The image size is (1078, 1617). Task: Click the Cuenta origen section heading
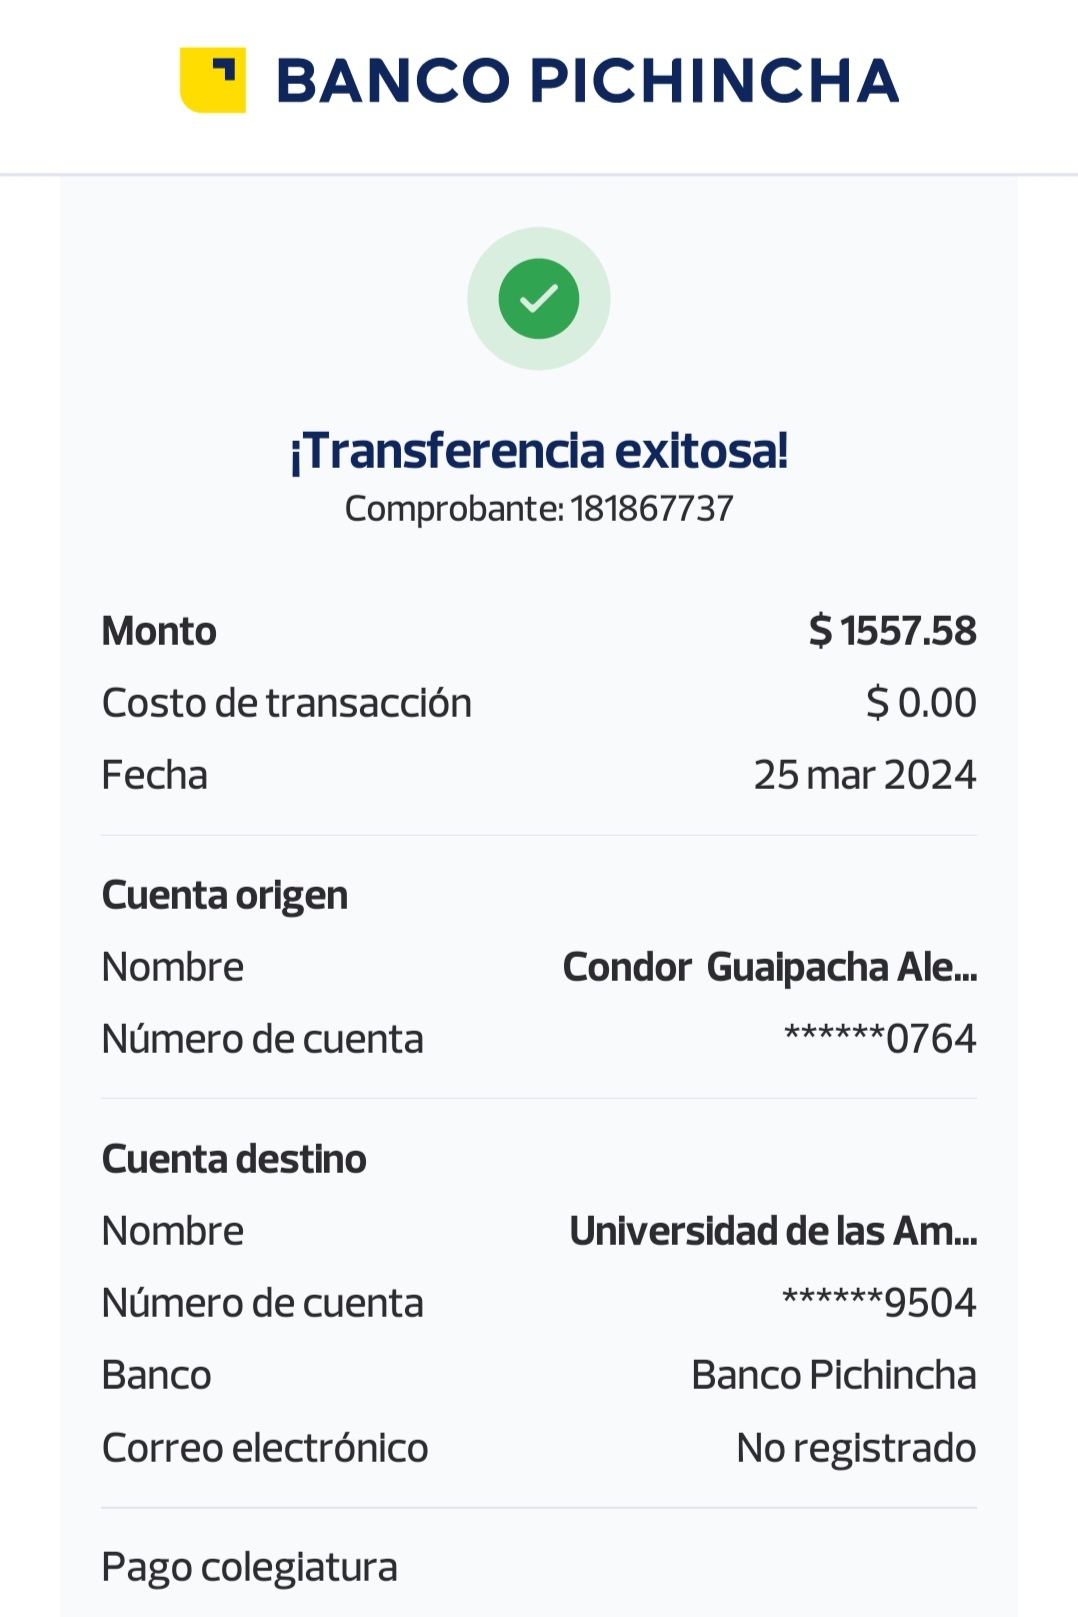coord(225,895)
